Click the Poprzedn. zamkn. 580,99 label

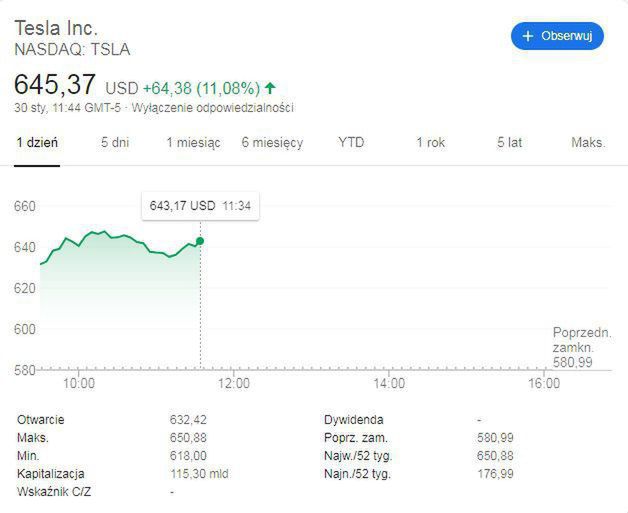pos(581,347)
